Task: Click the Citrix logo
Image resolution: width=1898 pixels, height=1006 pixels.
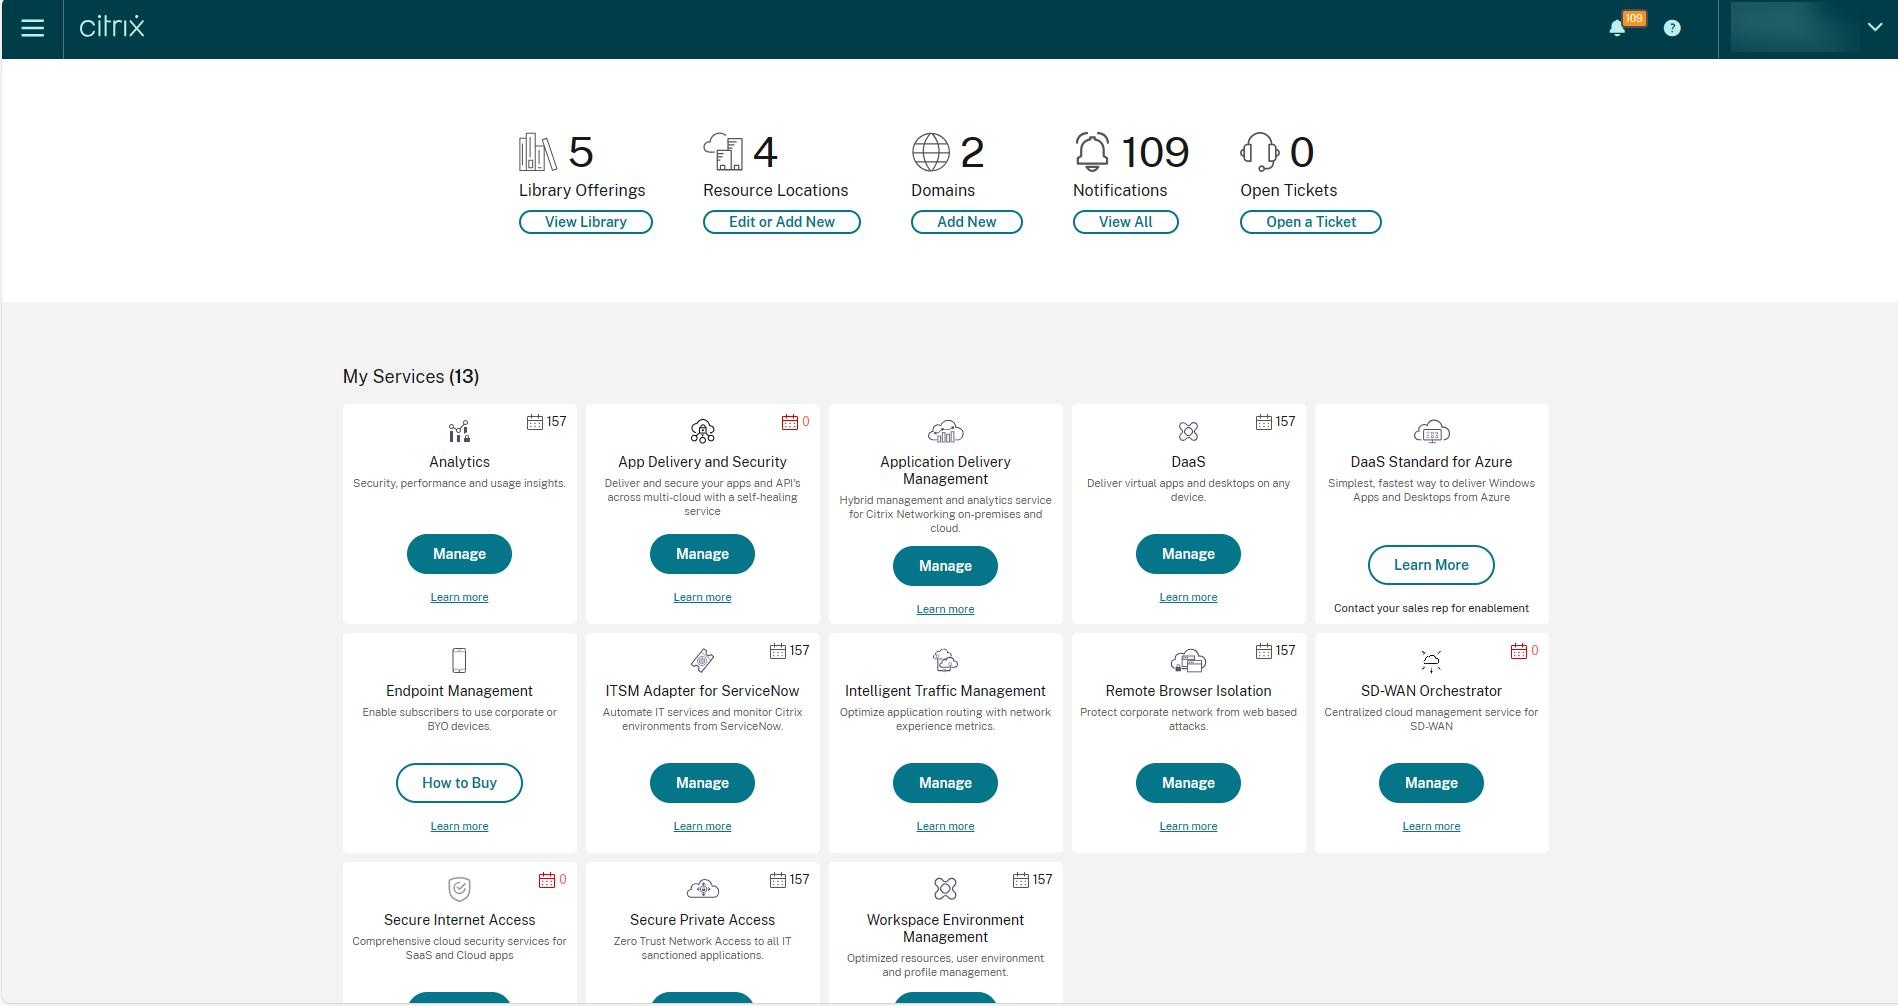Action: pos(112,27)
